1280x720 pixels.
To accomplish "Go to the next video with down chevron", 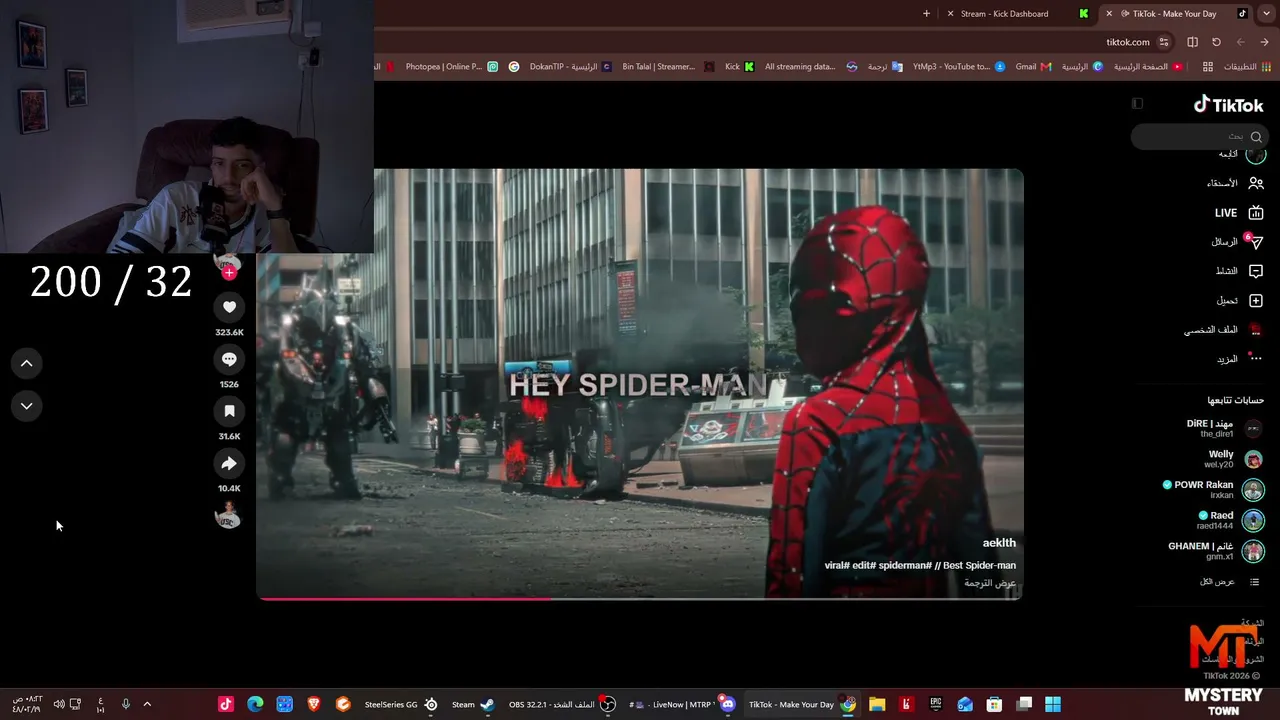I will coord(27,406).
